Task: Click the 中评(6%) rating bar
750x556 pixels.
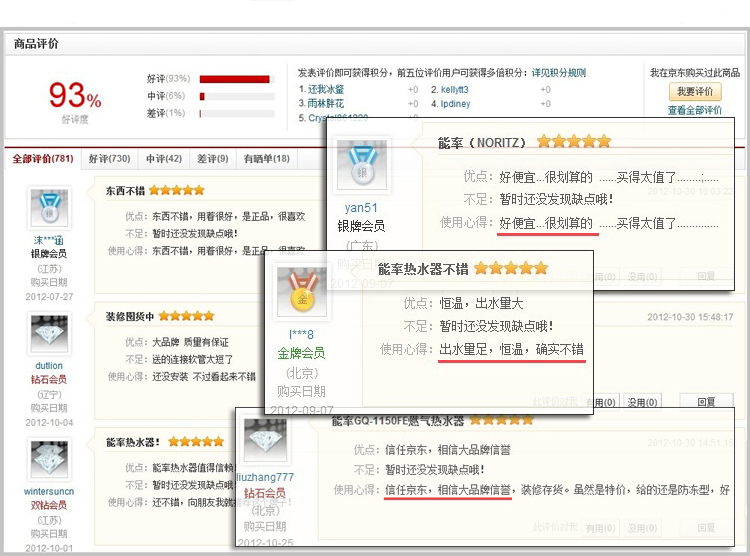Action: [237, 96]
